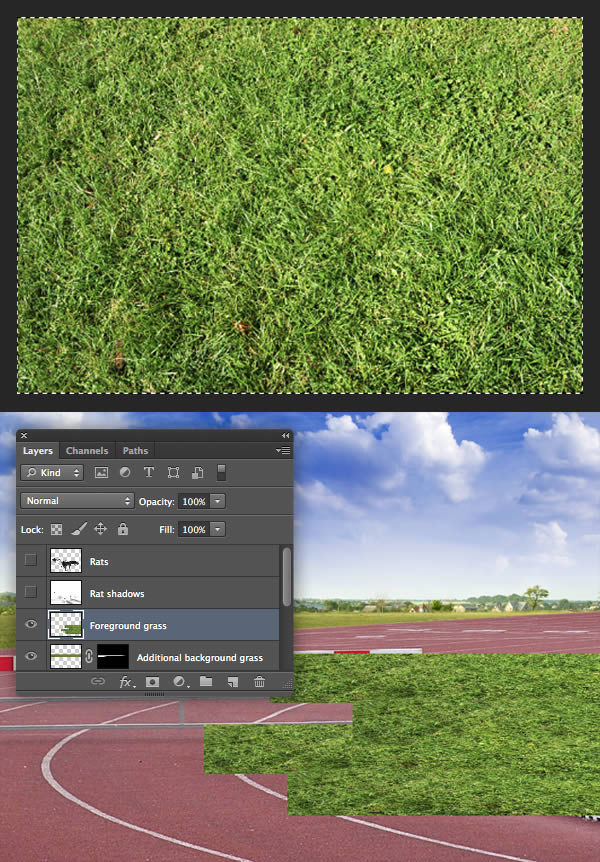The image size is (600, 862).
Task: Show the Rats layer
Action: pos(31,560)
